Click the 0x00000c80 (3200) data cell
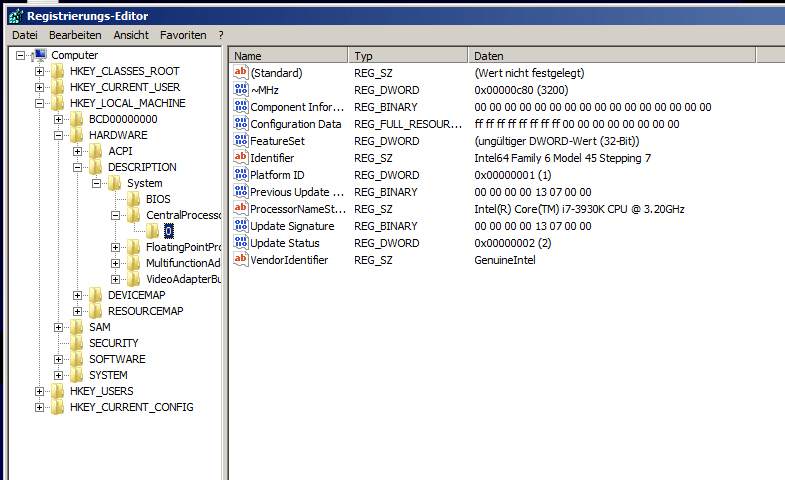 (521, 90)
